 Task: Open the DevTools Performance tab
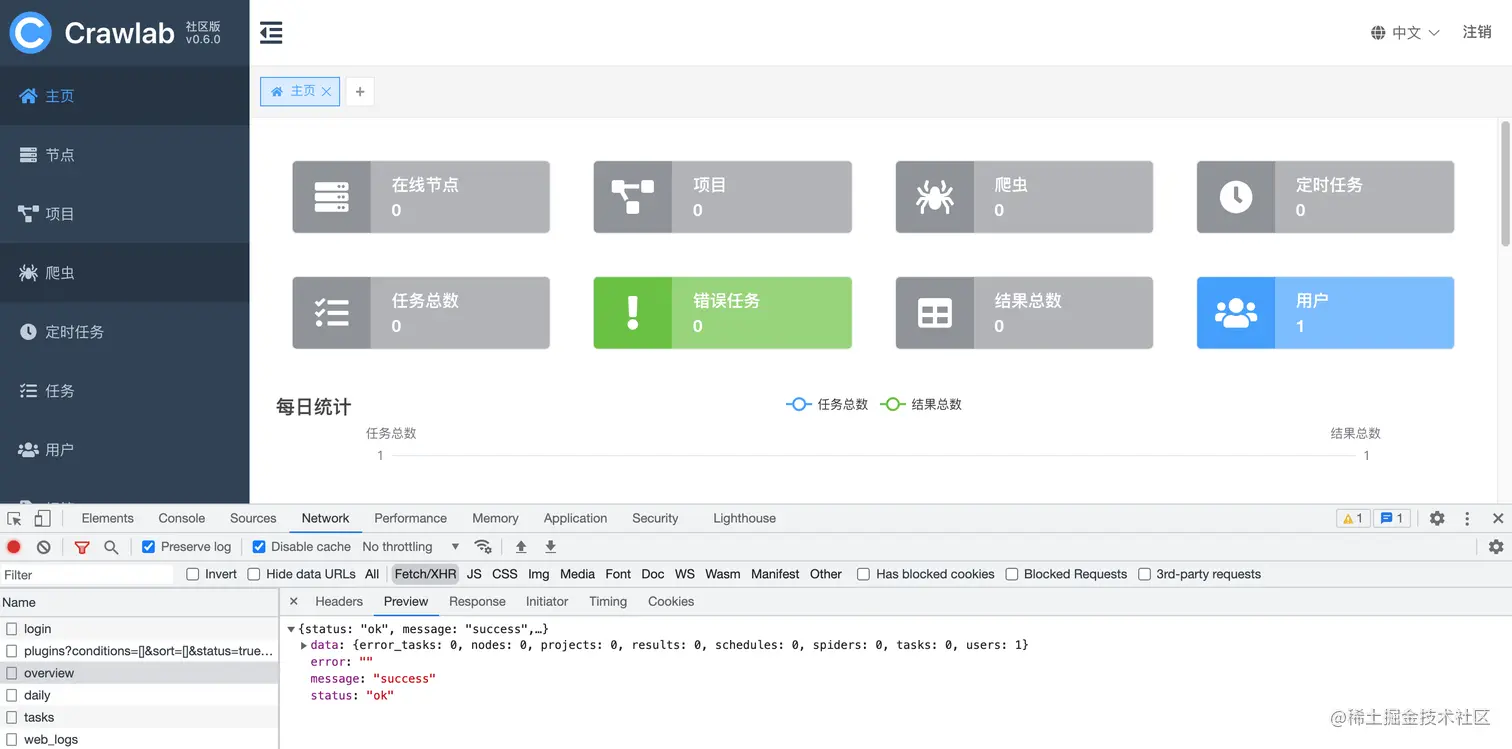click(410, 518)
